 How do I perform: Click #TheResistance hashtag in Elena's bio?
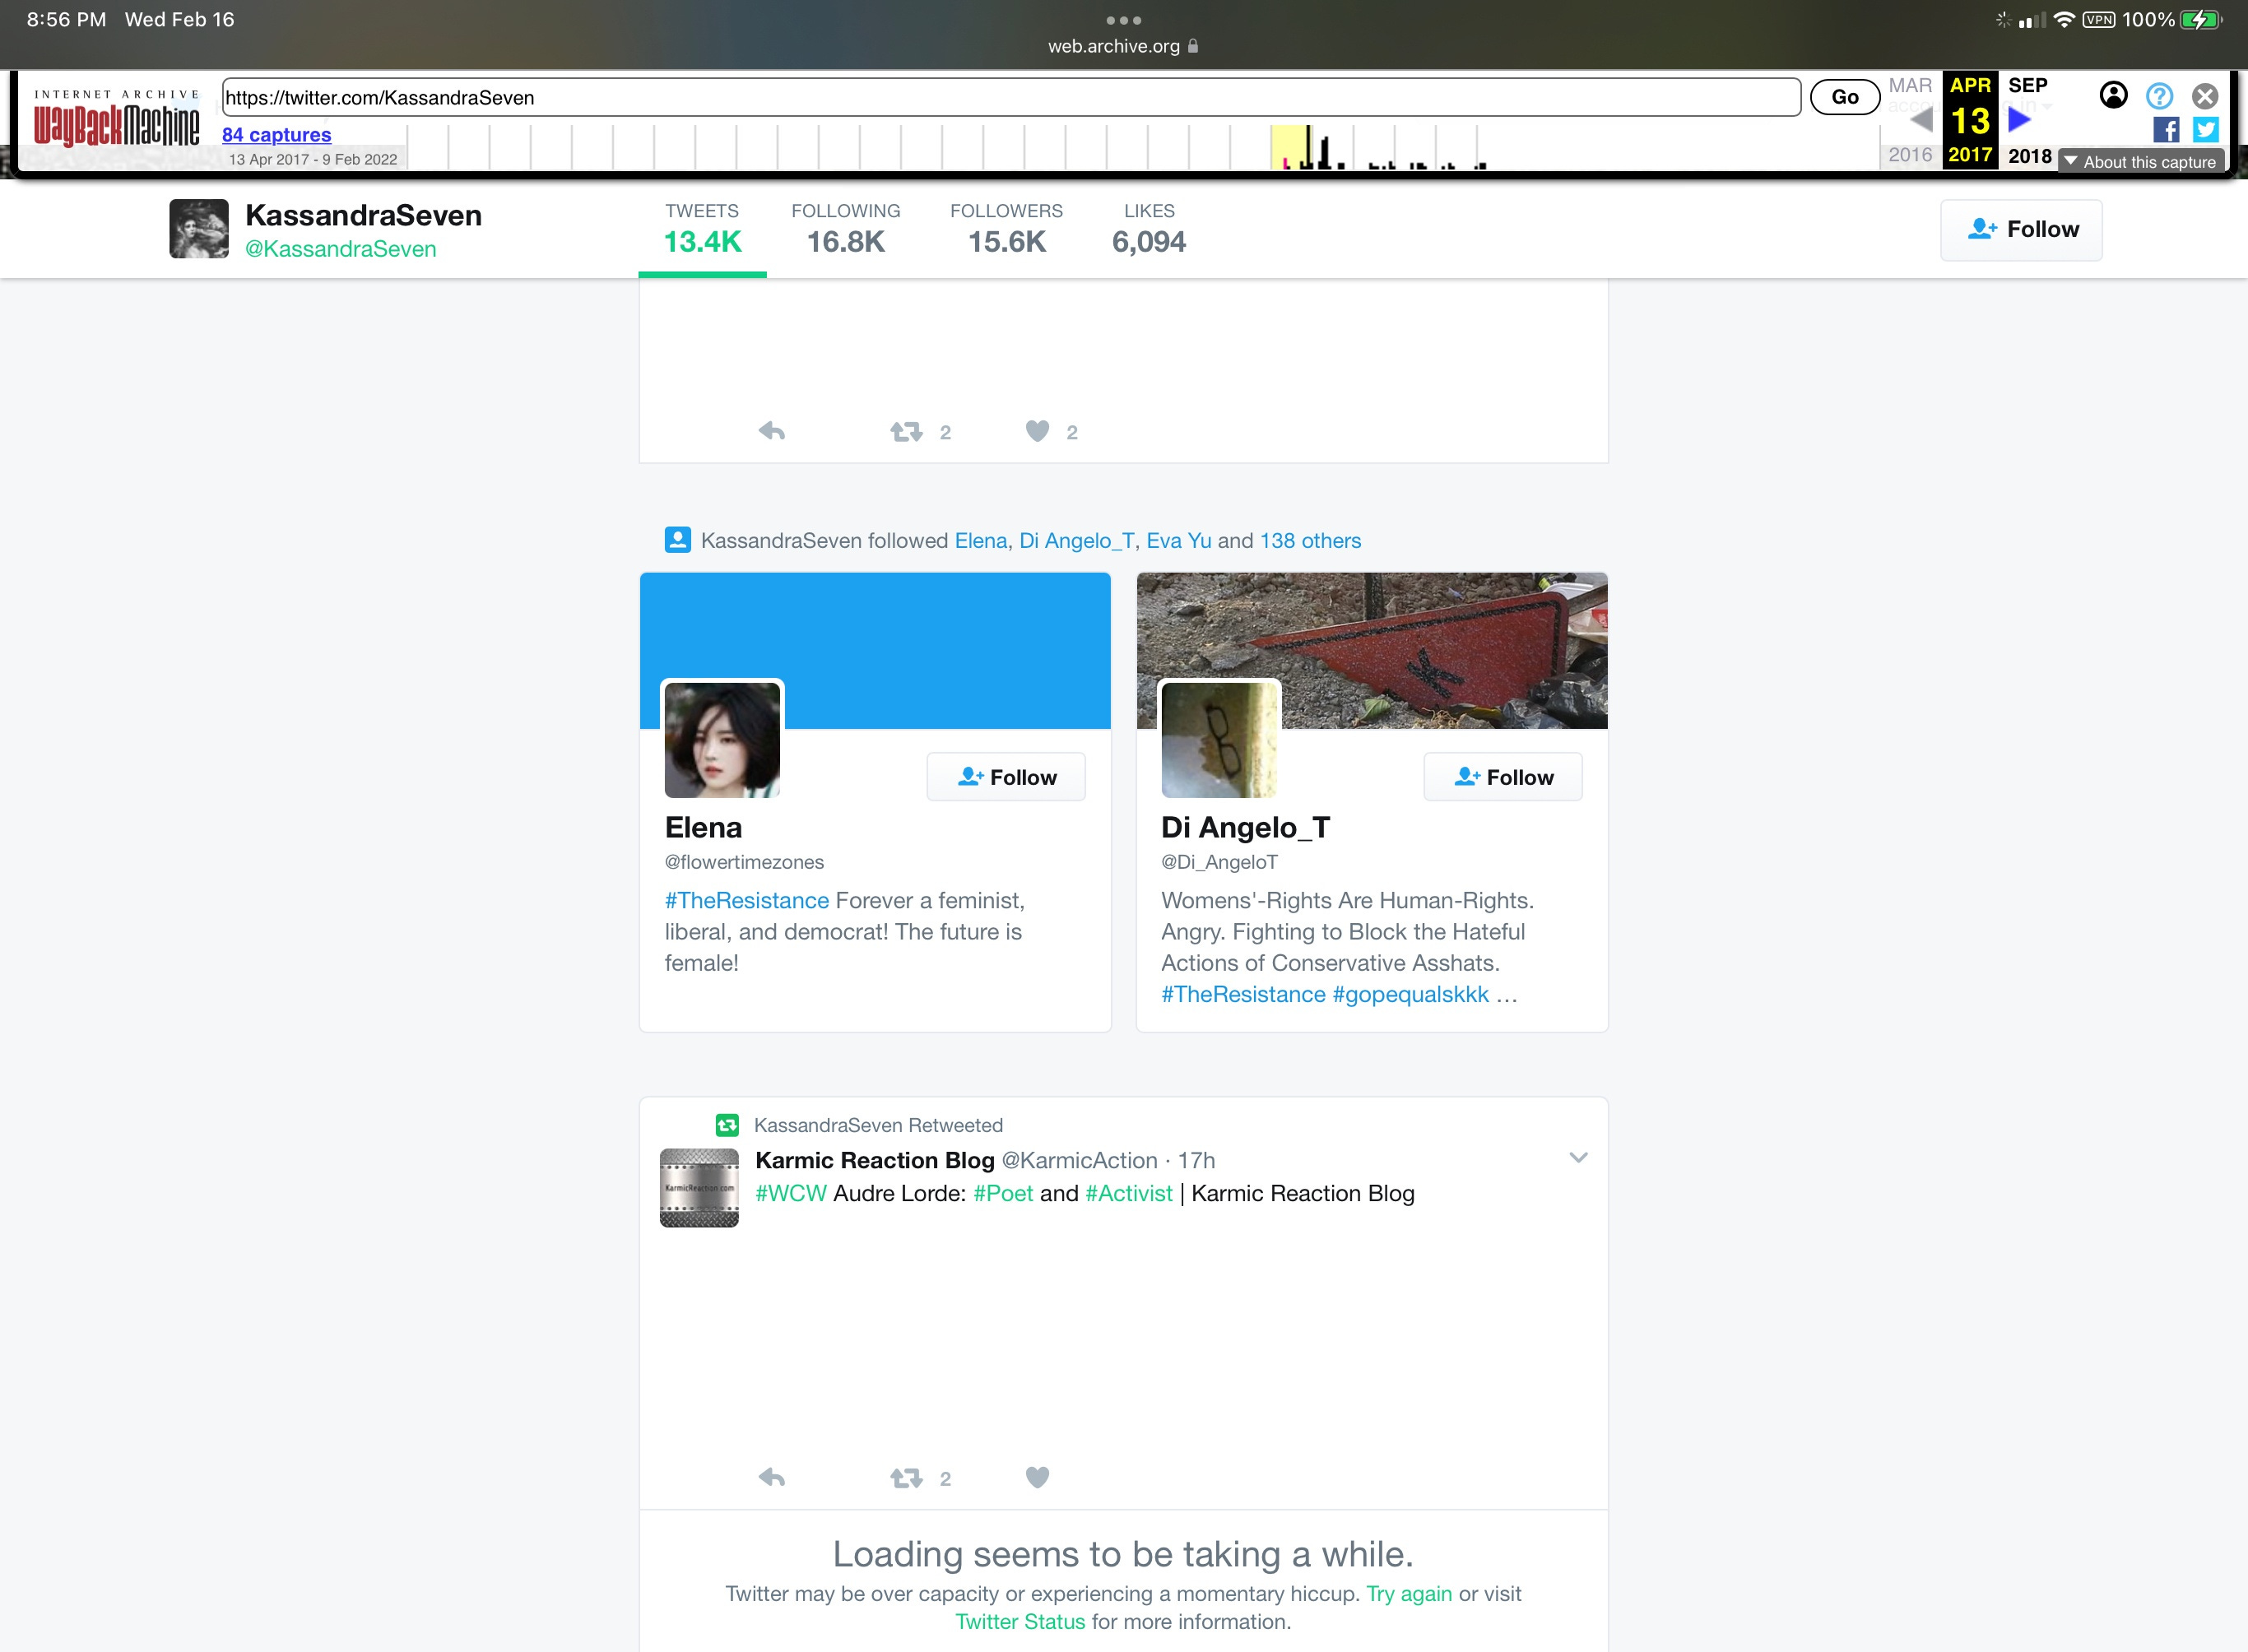click(747, 900)
